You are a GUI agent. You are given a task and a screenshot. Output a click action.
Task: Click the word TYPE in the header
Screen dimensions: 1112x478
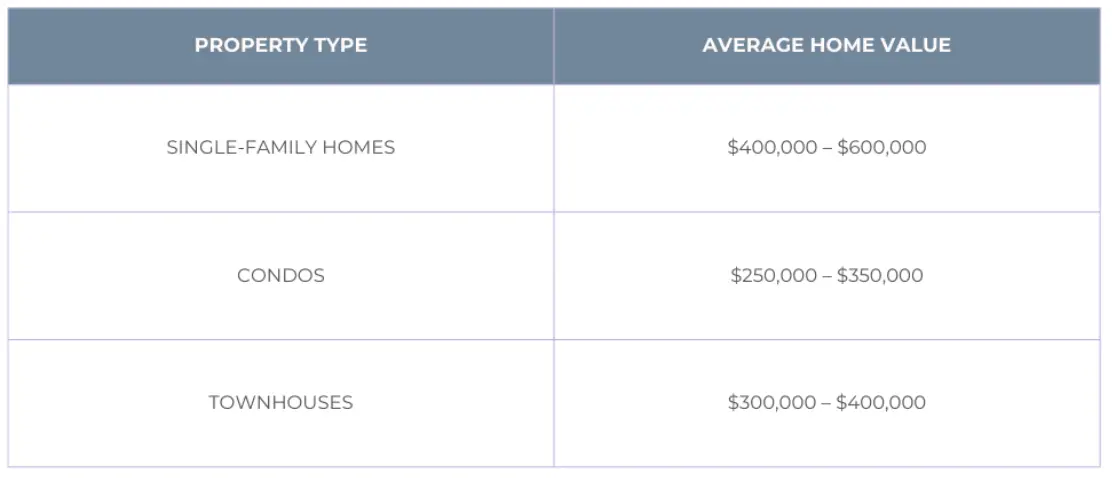click(x=341, y=46)
